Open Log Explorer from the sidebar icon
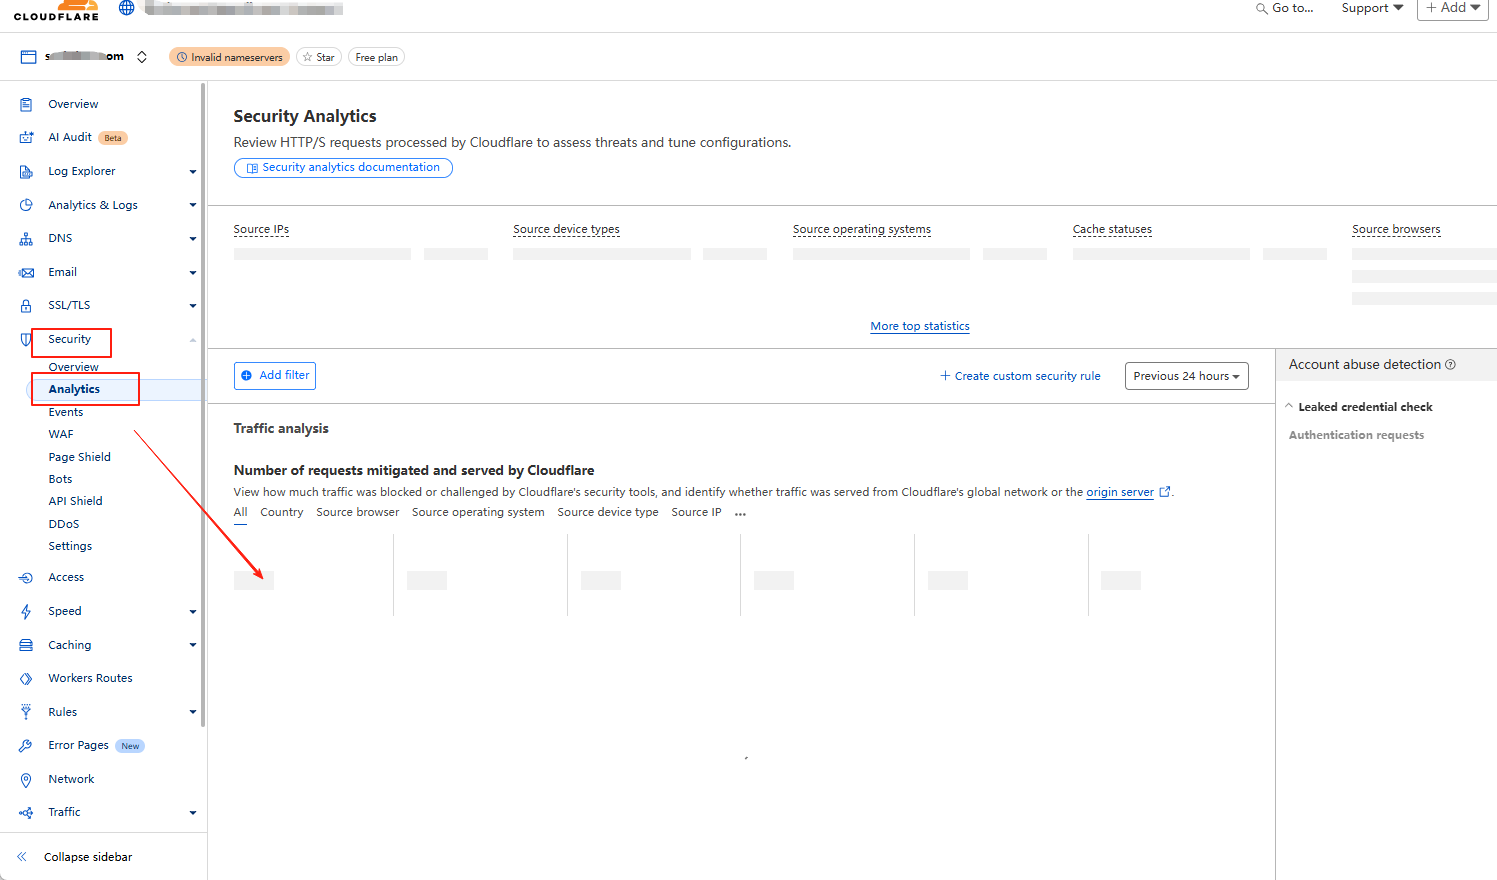 point(27,171)
